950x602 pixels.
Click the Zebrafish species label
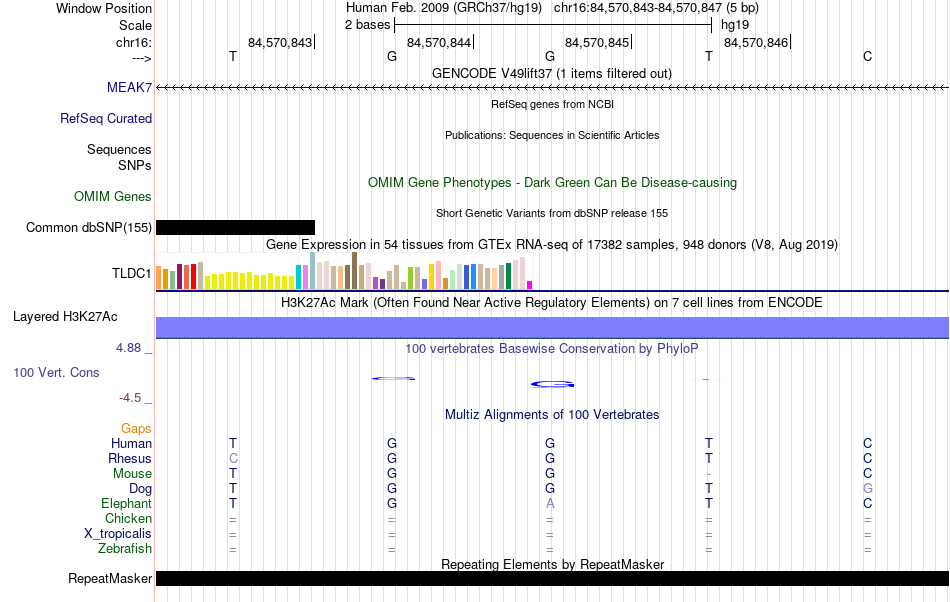[x=125, y=548]
